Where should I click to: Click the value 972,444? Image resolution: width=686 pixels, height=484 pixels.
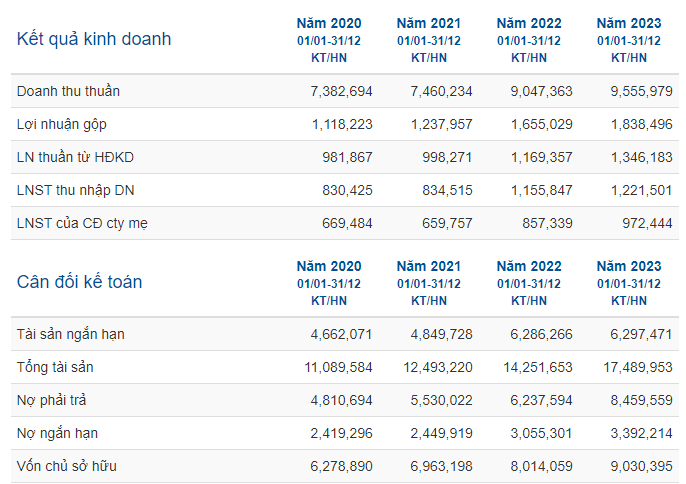(648, 224)
